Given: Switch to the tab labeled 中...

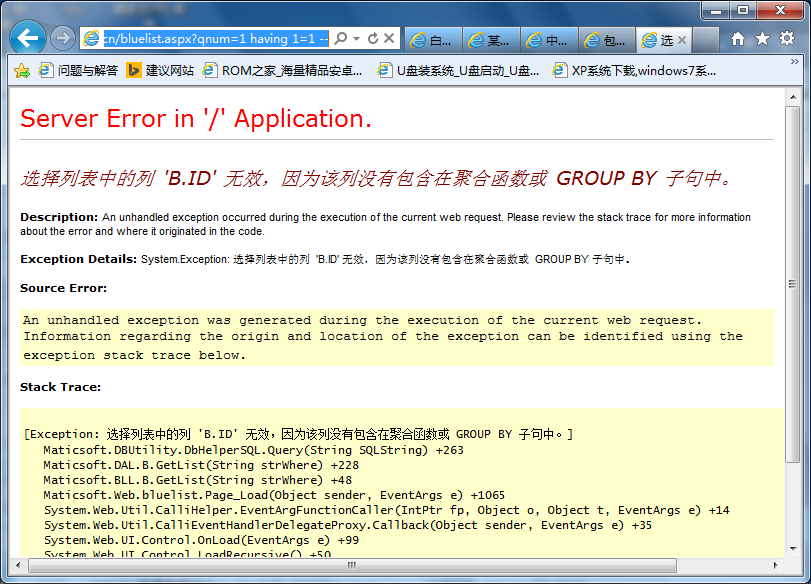Looking at the screenshot, I should (549, 40).
